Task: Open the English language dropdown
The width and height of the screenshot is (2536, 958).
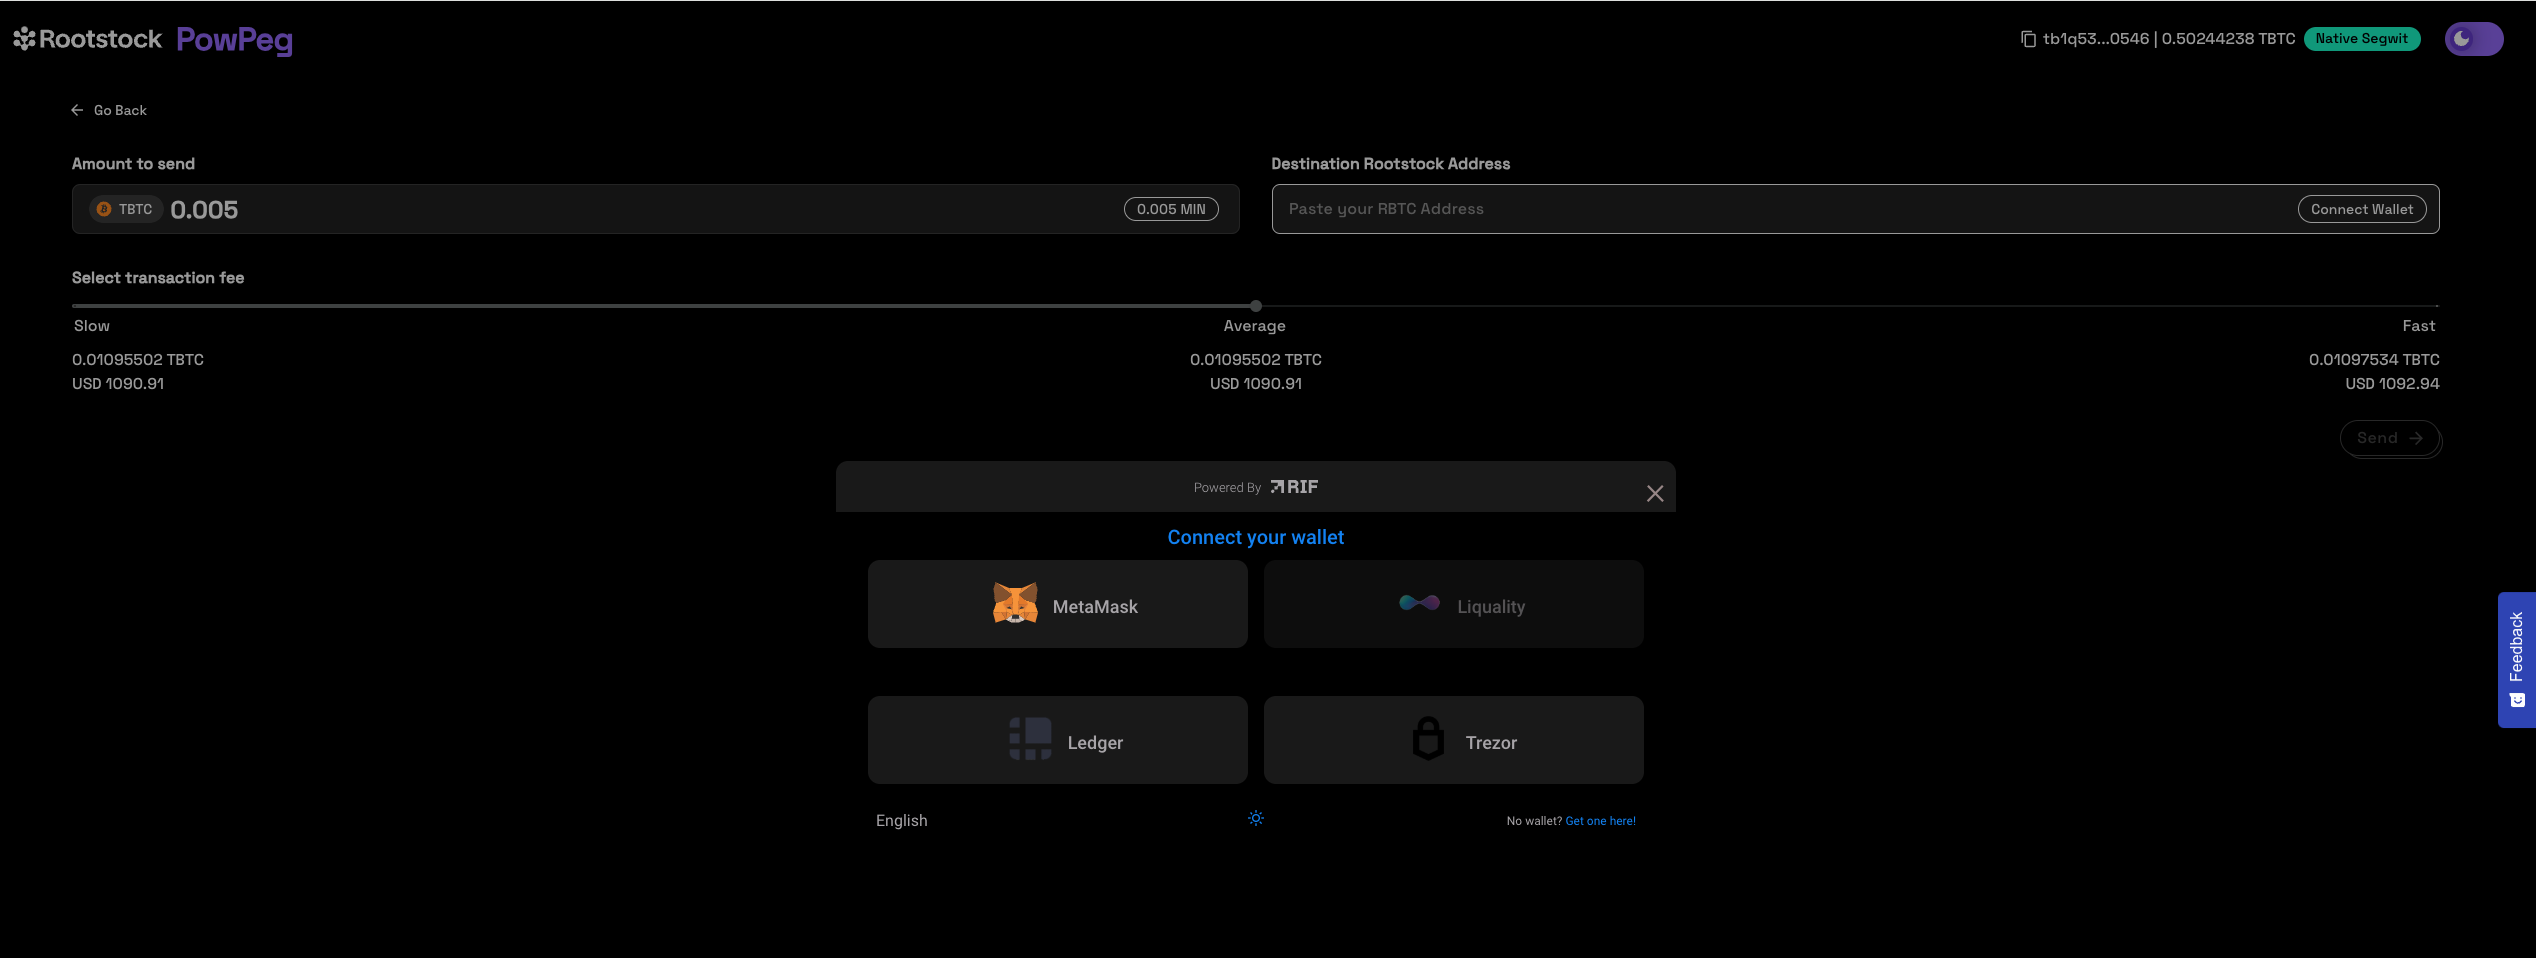Action: pos(902,820)
